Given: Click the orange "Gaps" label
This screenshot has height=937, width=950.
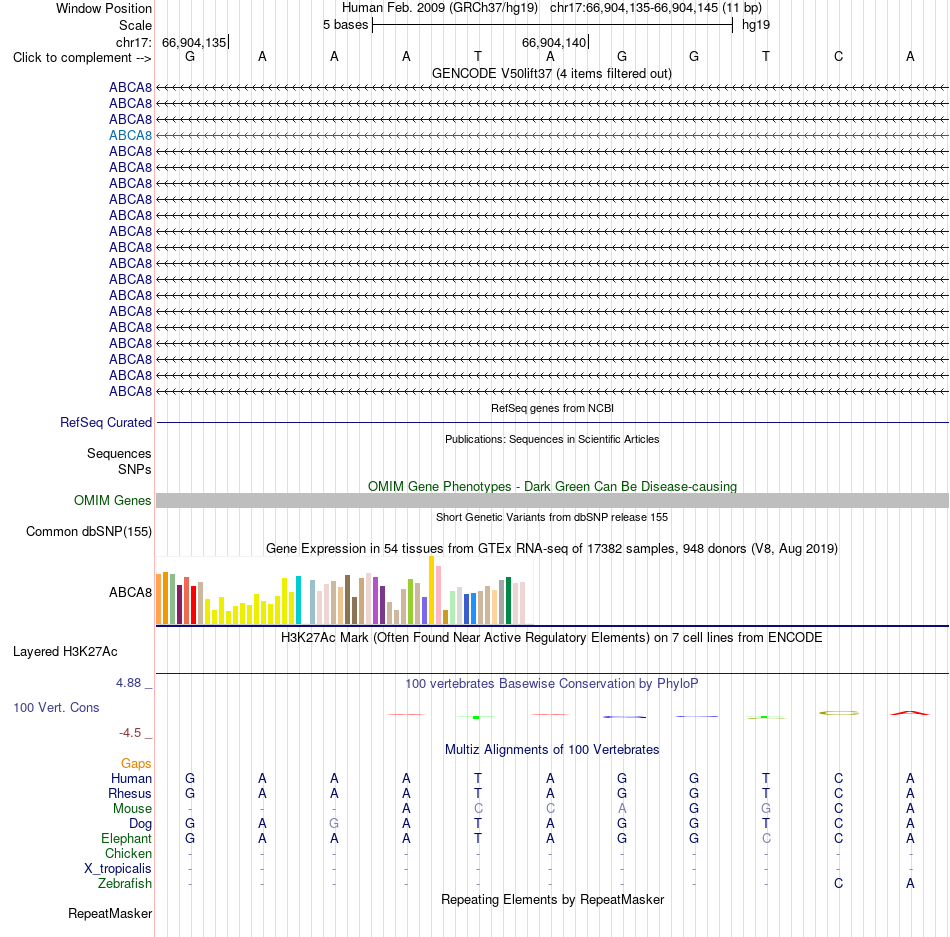Looking at the screenshot, I should 136,764.
